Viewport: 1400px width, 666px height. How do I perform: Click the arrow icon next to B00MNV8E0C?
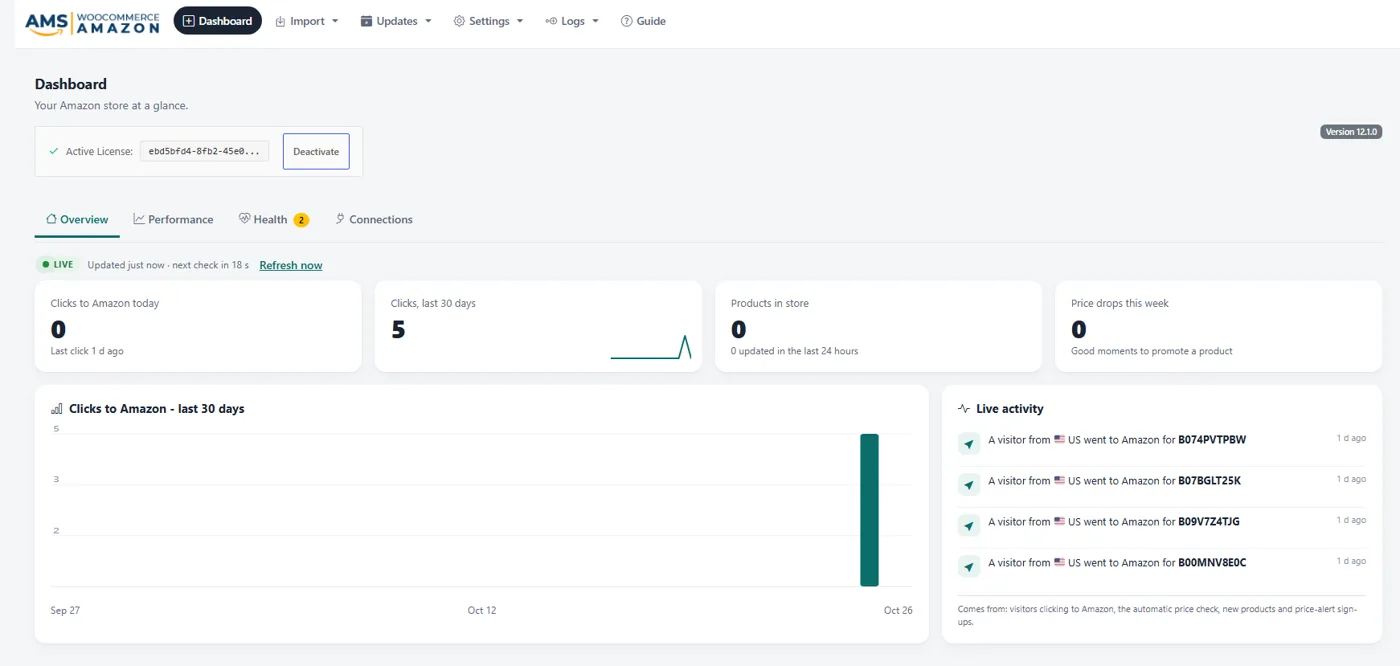(x=969, y=567)
